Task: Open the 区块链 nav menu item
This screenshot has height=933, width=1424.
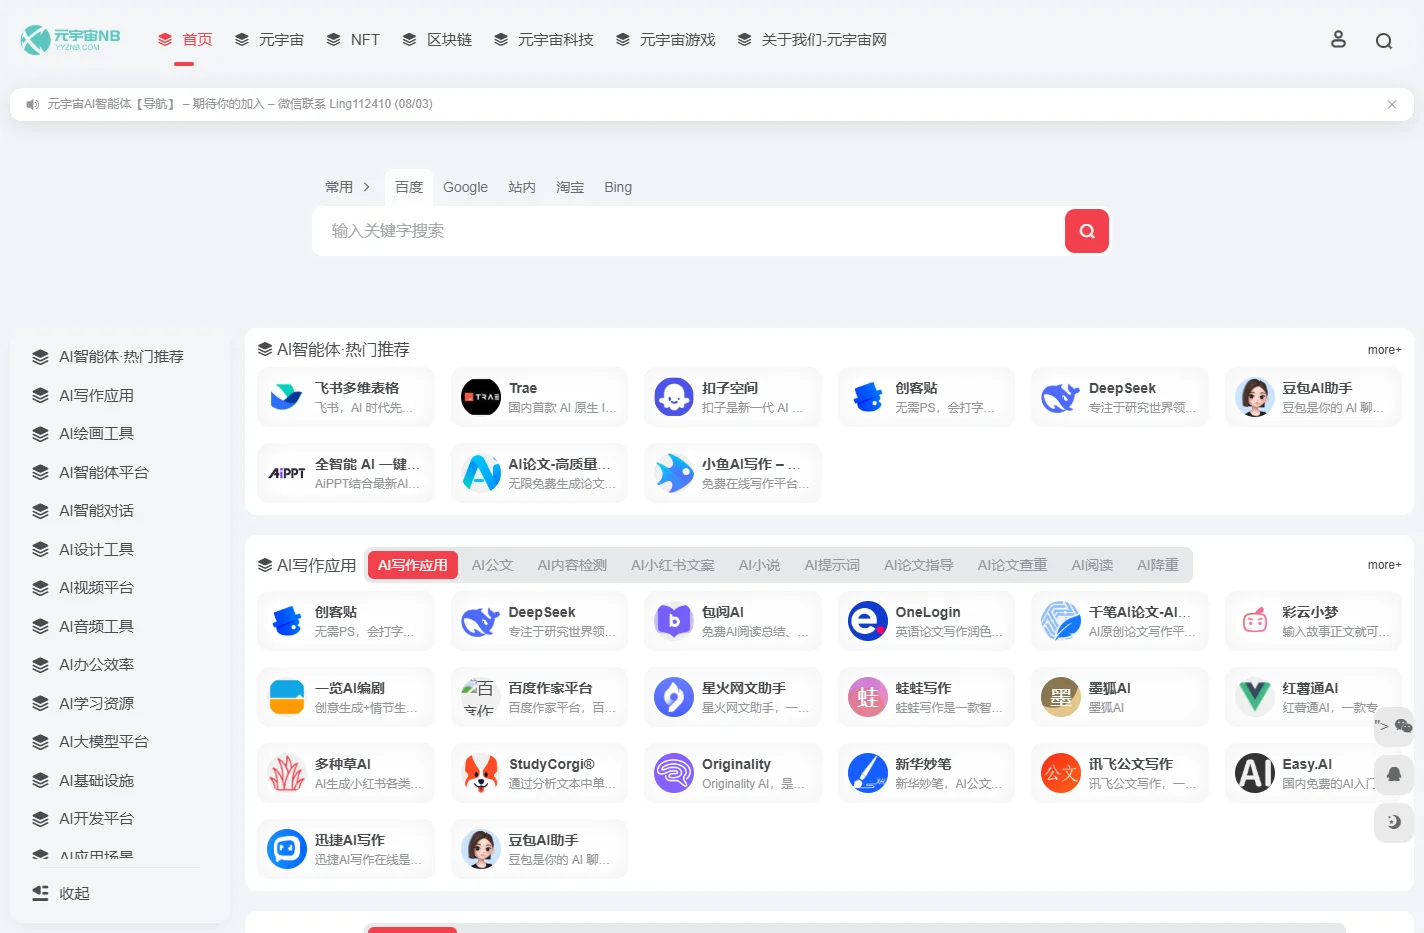Action: (437, 40)
